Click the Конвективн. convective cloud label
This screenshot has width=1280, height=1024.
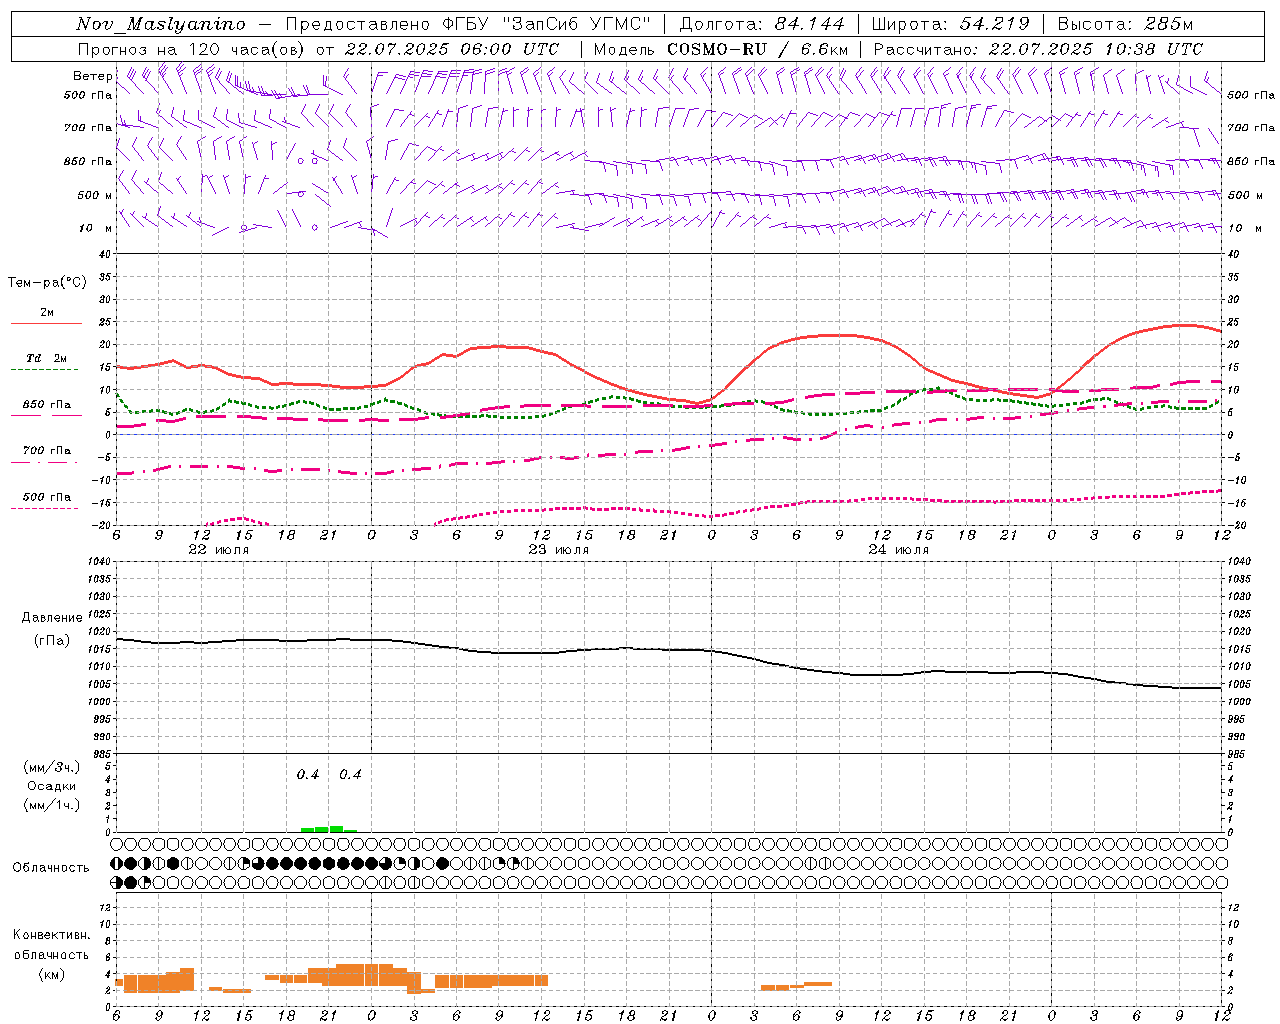point(52,935)
